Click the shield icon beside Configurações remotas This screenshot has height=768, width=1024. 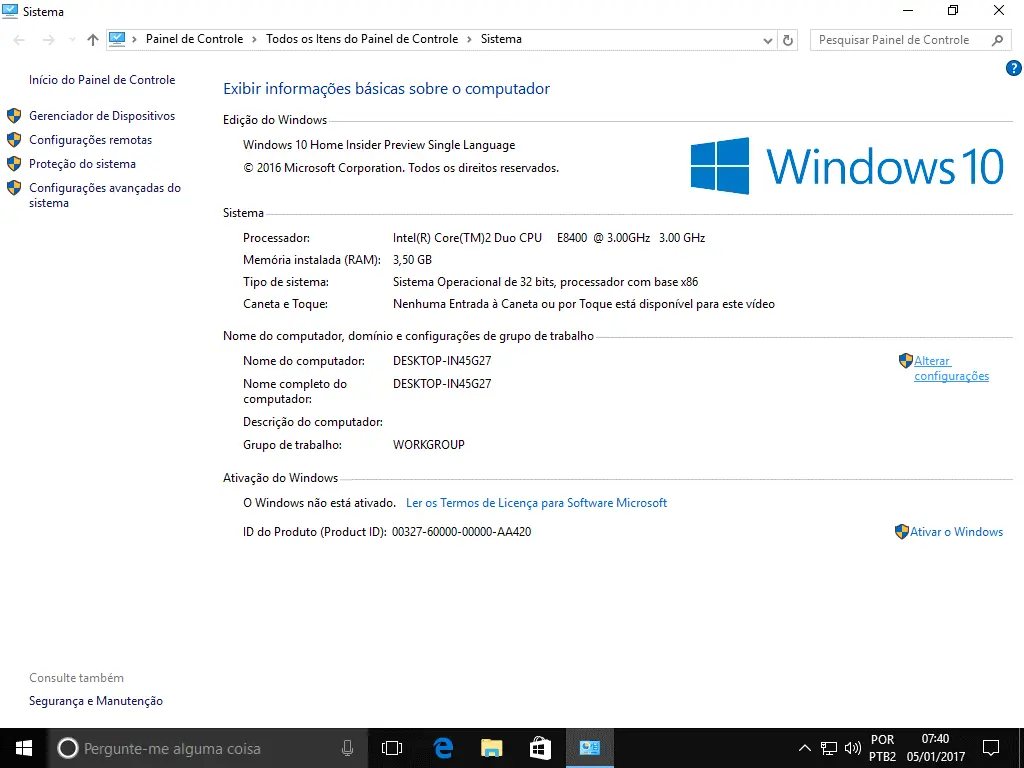click(14, 140)
